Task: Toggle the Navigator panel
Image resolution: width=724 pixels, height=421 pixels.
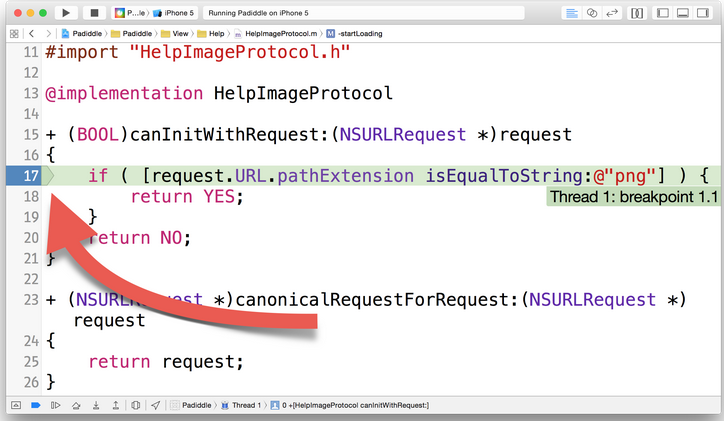Action: click(x=663, y=13)
